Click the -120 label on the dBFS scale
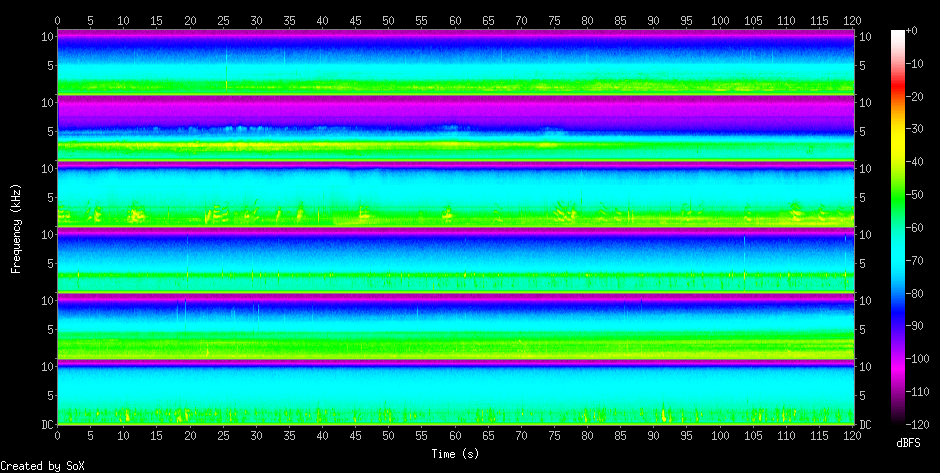 pyautogui.click(x=915, y=424)
